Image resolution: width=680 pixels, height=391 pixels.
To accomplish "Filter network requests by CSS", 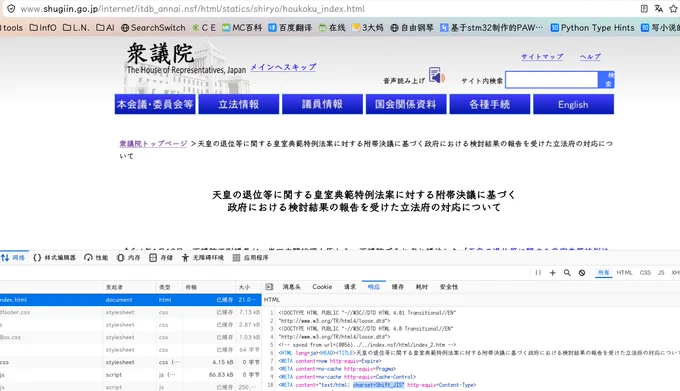I will [645, 273].
